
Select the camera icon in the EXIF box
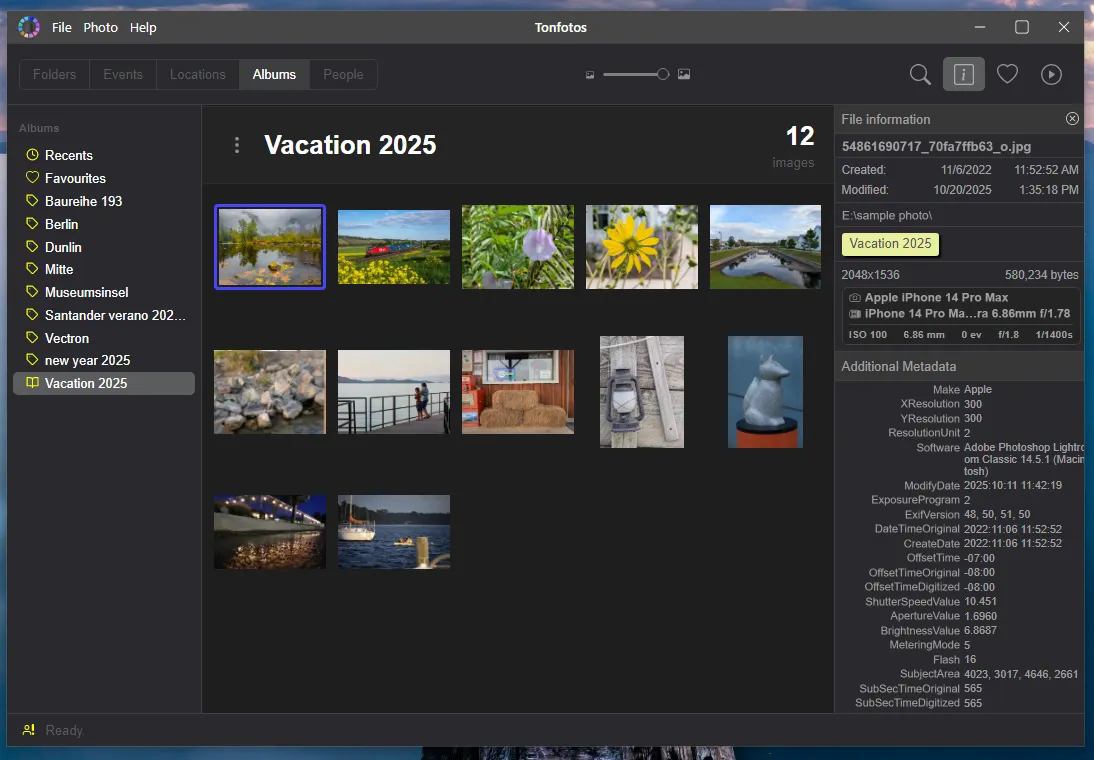855,297
